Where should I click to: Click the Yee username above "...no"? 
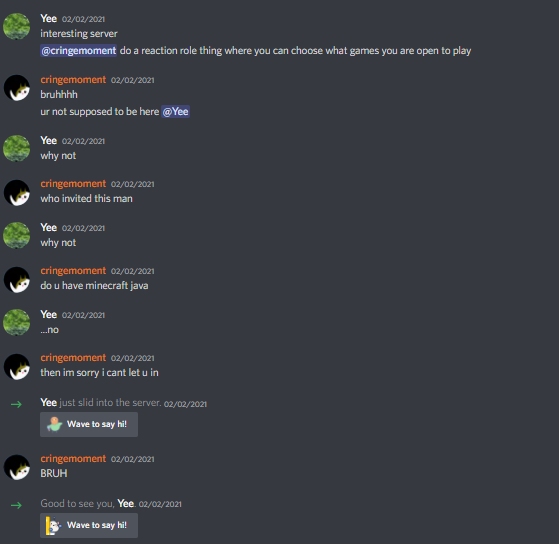coord(48,314)
